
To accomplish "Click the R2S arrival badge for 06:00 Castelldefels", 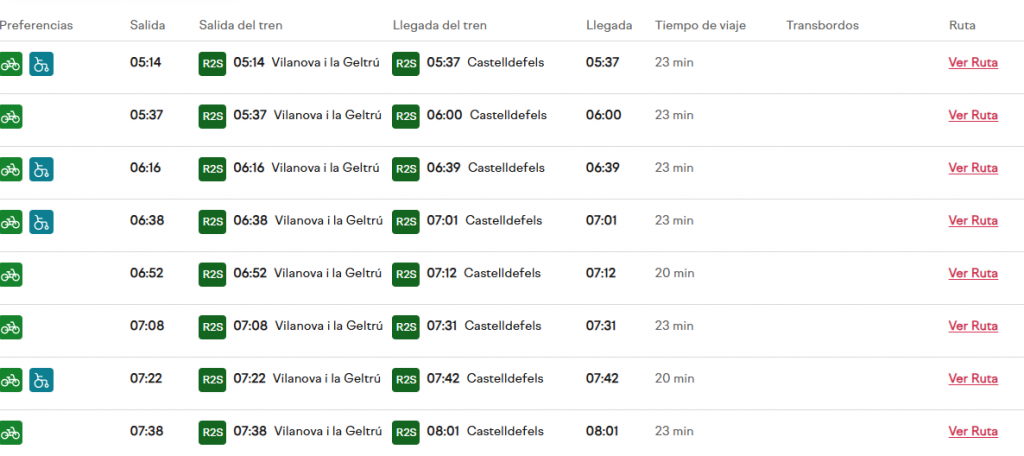I will (x=405, y=116).
